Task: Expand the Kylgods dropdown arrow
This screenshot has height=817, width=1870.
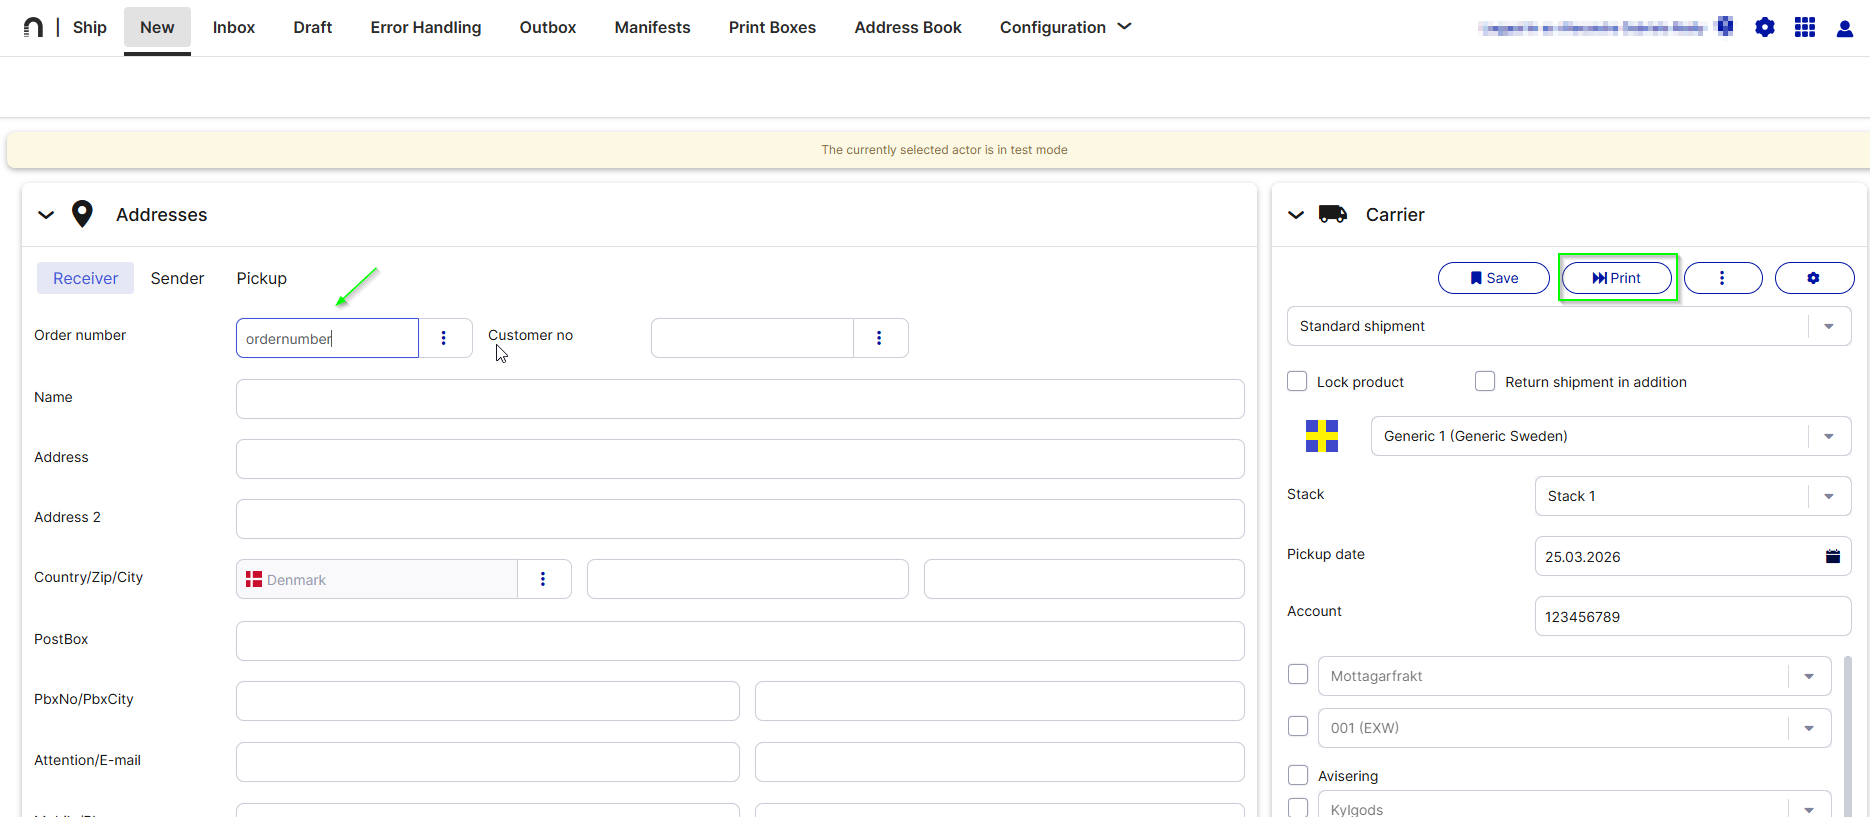Action: pos(1809,809)
